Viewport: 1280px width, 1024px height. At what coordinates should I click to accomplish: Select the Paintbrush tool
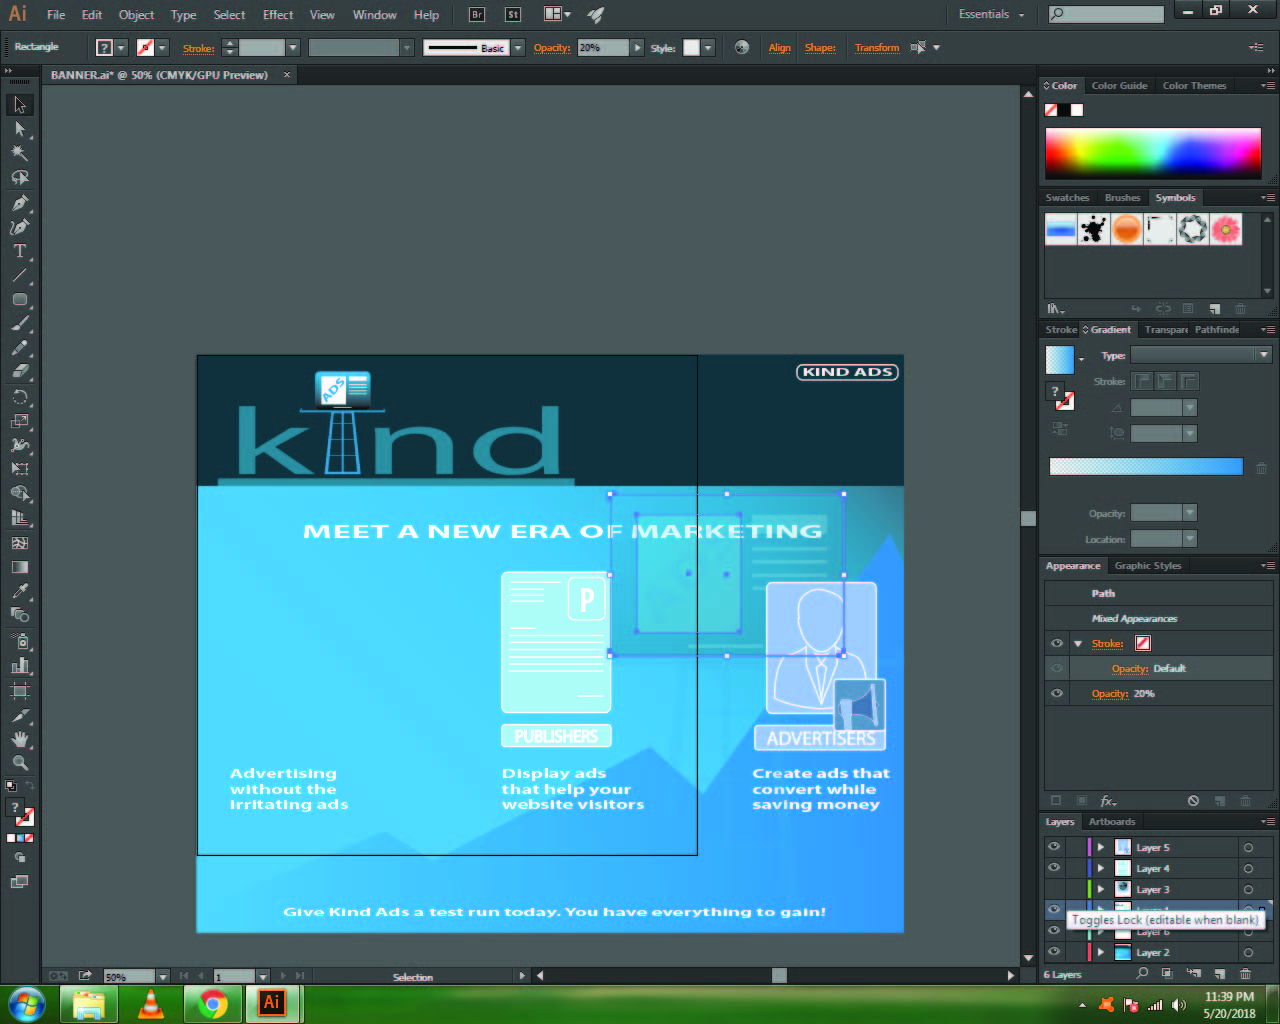20,324
